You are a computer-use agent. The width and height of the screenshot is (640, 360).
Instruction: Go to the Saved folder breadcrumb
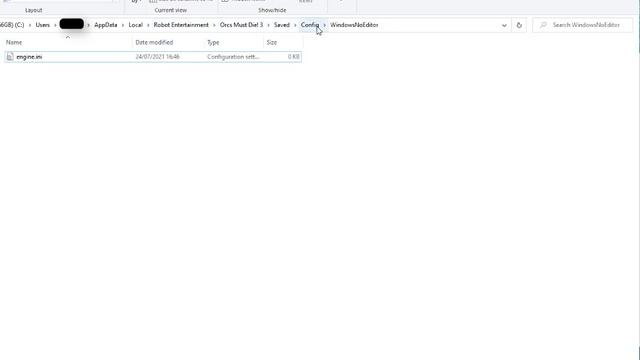pos(282,25)
